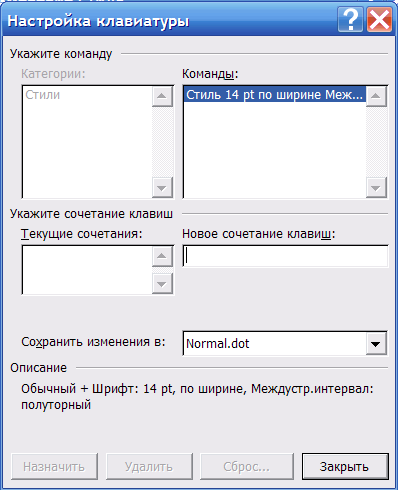This screenshot has height=490, width=398.
Task: Select command Стиль 14 pt по ширине
Action: 275,95
